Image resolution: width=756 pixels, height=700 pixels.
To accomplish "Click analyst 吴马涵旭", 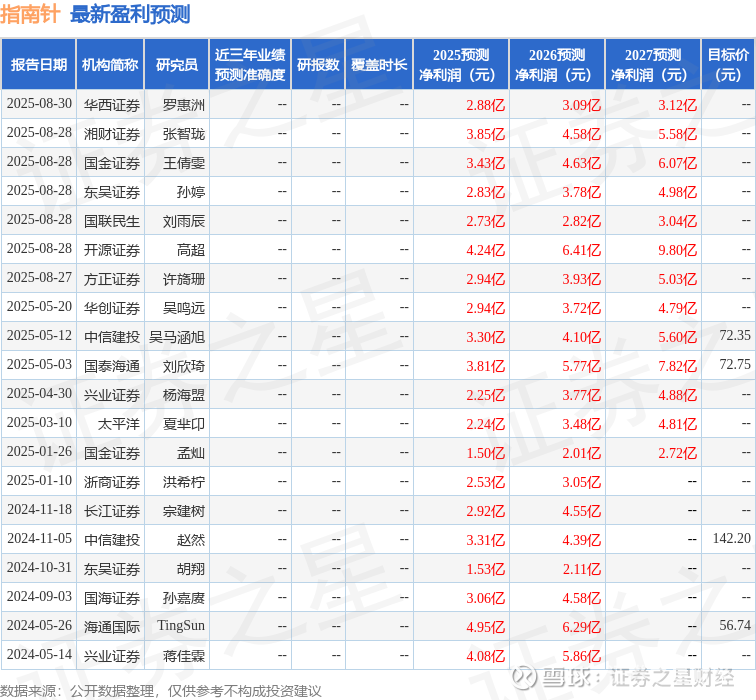I will tap(177, 337).
